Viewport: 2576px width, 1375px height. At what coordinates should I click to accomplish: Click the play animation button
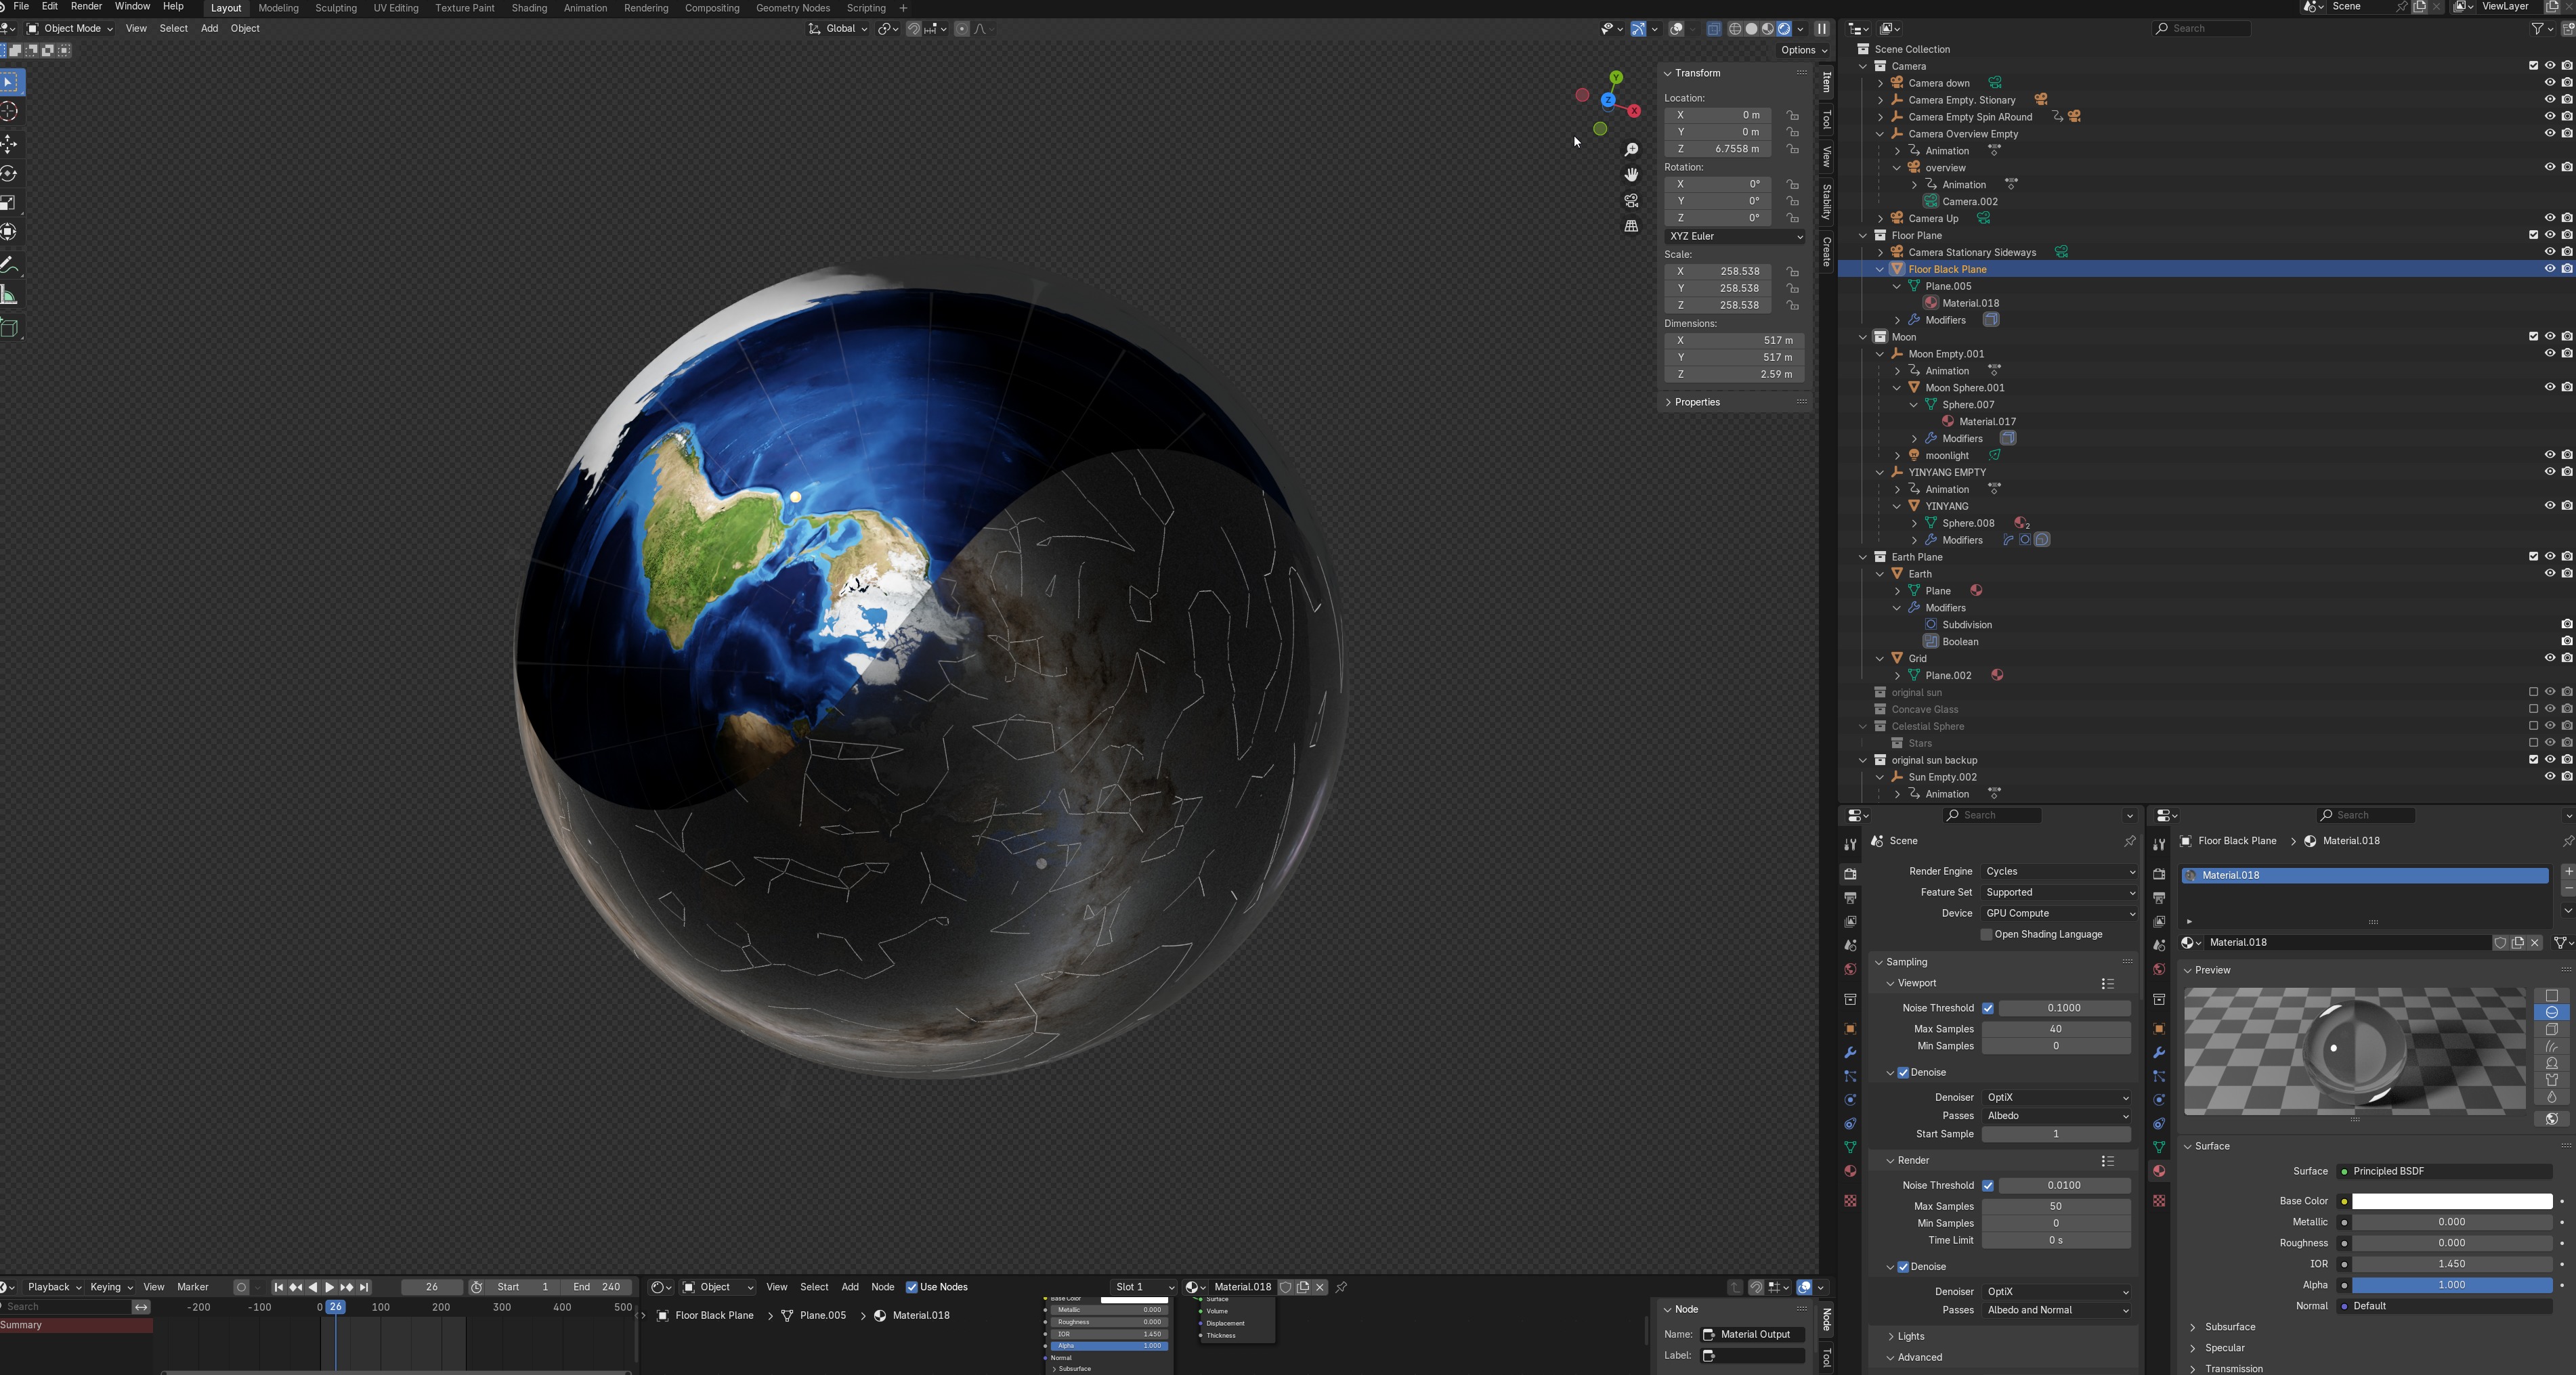point(329,1287)
